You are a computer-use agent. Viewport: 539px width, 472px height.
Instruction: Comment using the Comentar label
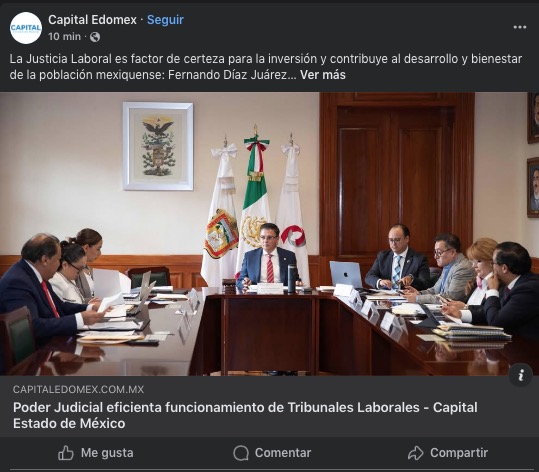pyautogui.click(x=283, y=453)
